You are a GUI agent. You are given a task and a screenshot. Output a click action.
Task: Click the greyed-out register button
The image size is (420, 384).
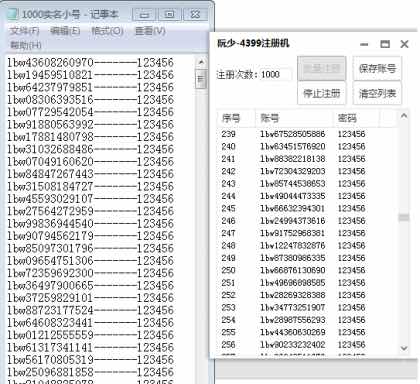pyautogui.click(x=322, y=69)
